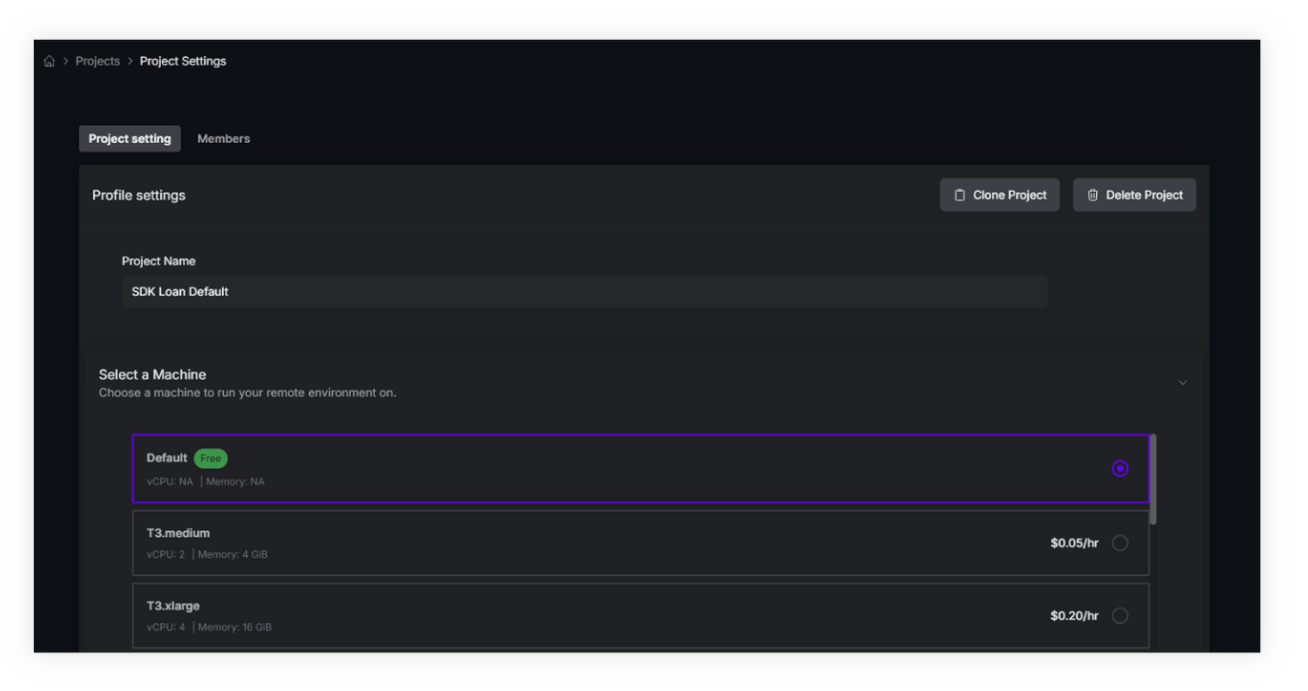
Task: Click the machine list scrollbar
Action: tap(1153, 479)
